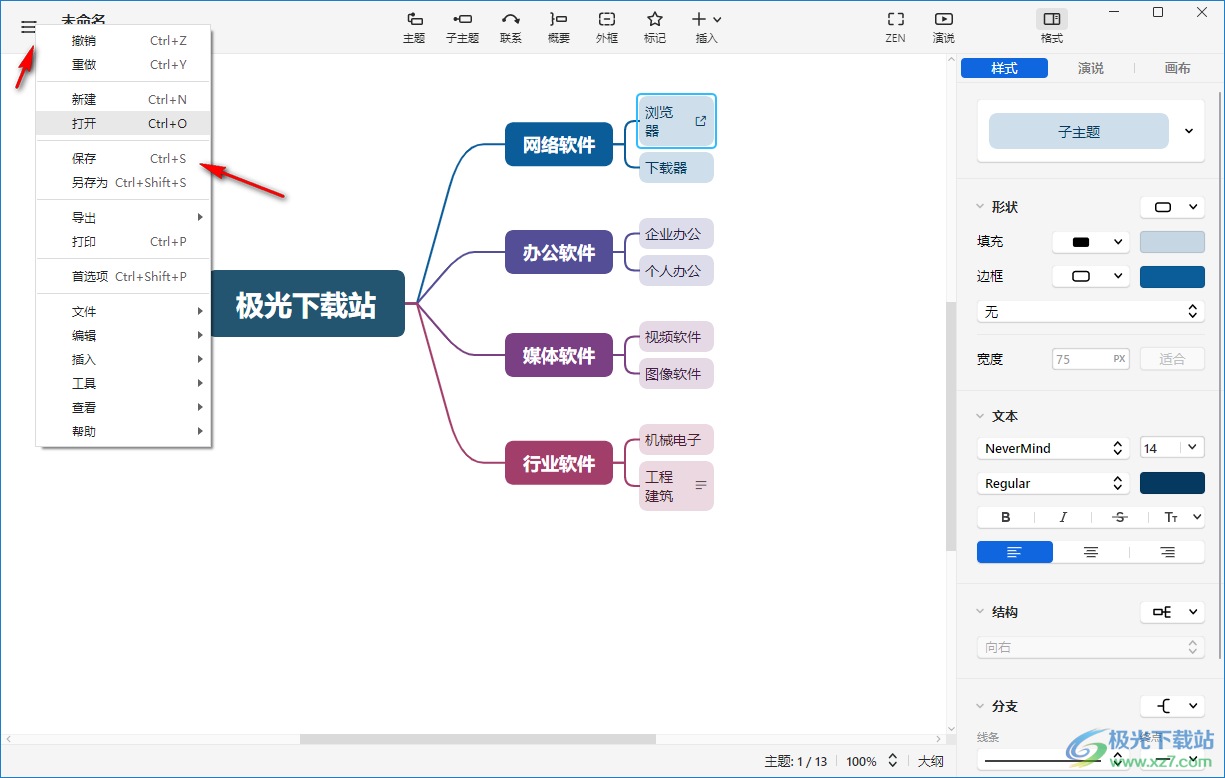
Task: Open the font size 14 dropdown
Action: (1172, 448)
